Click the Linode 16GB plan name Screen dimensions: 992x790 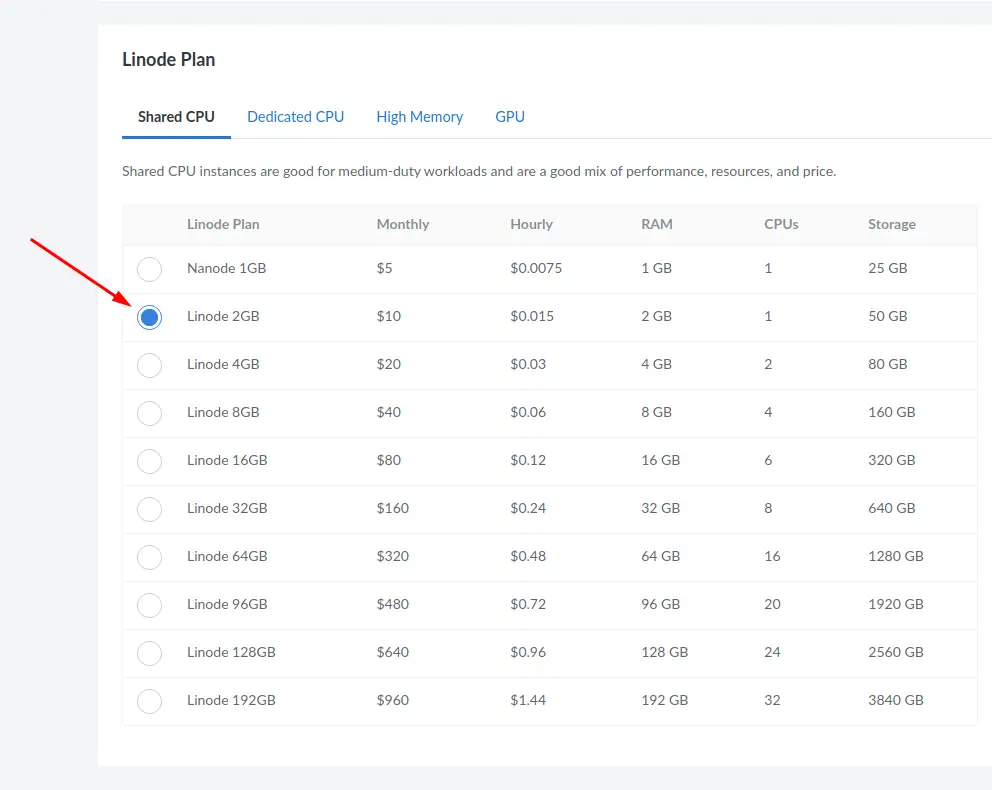click(227, 460)
